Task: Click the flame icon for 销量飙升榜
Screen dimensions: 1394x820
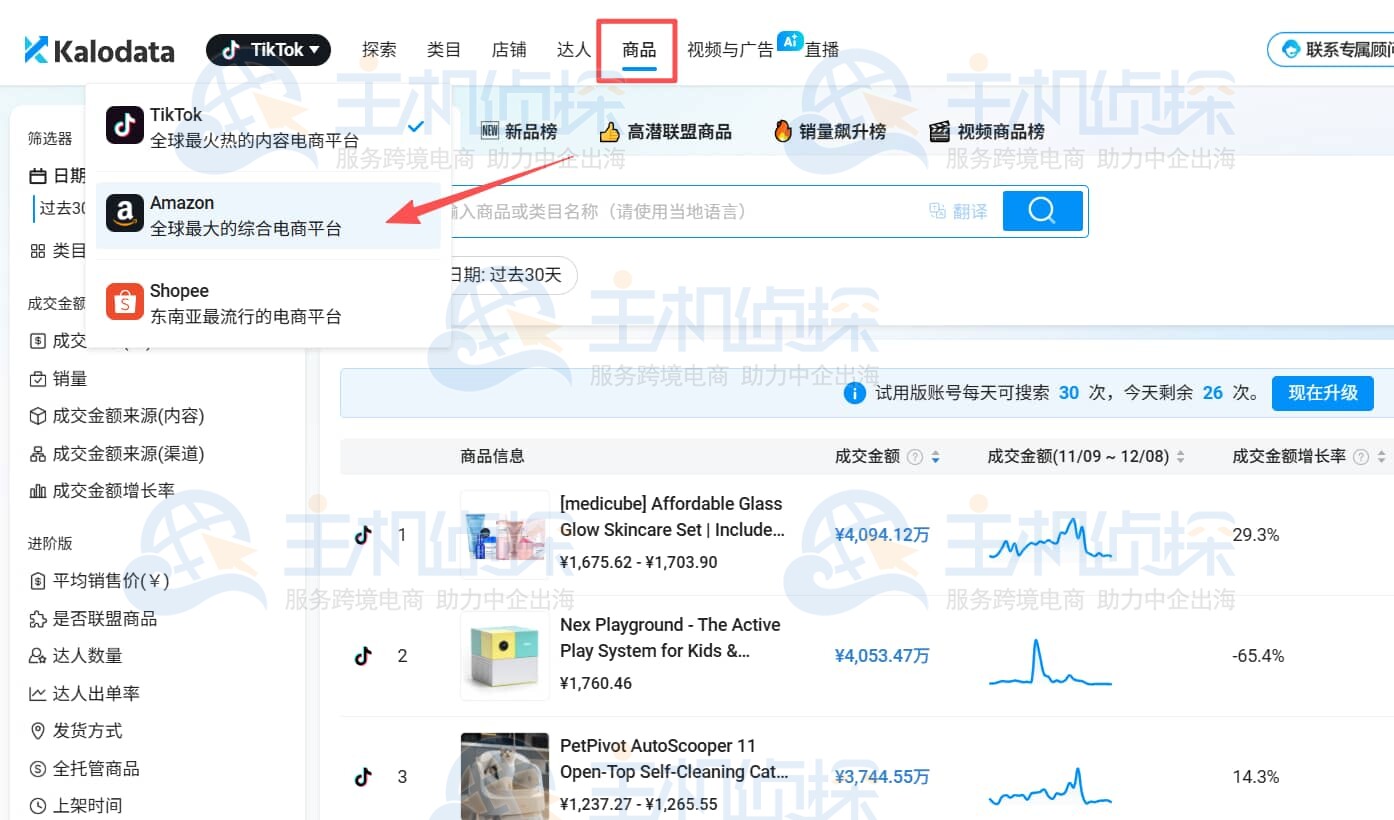Action: pyautogui.click(x=782, y=130)
